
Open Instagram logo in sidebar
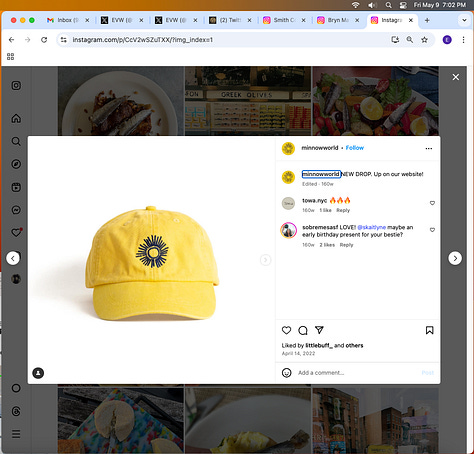pyautogui.click(x=16, y=86)
